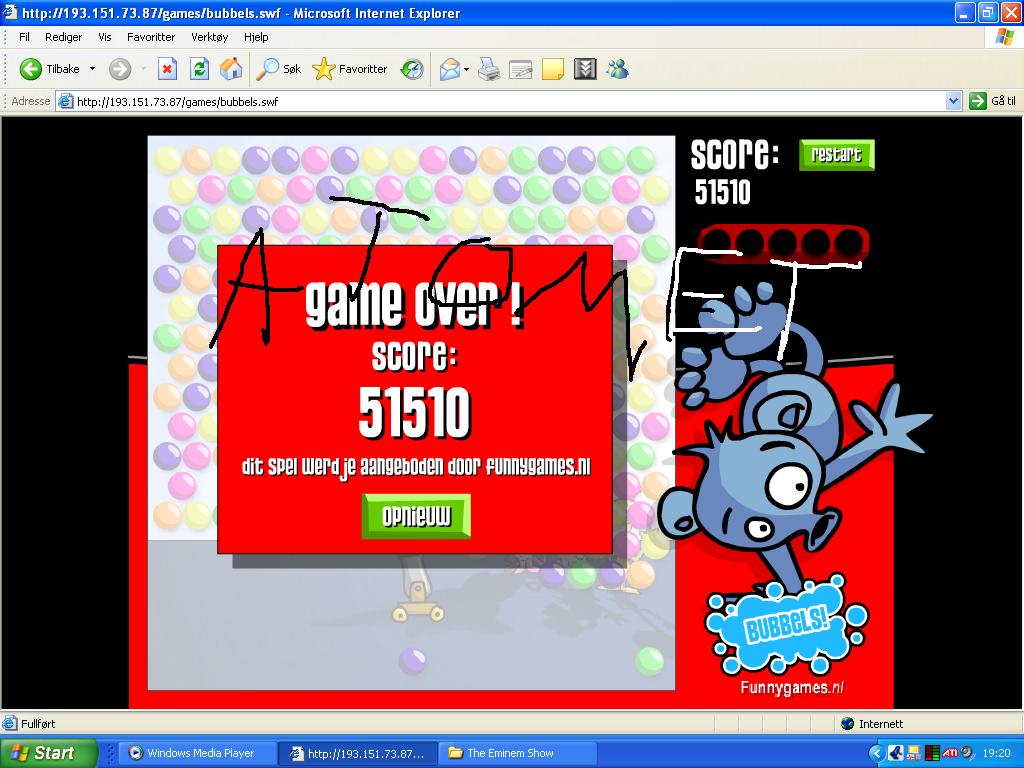1024x768 pixels.
Task: Open the Hjelp menu
Action: [256, 37]
